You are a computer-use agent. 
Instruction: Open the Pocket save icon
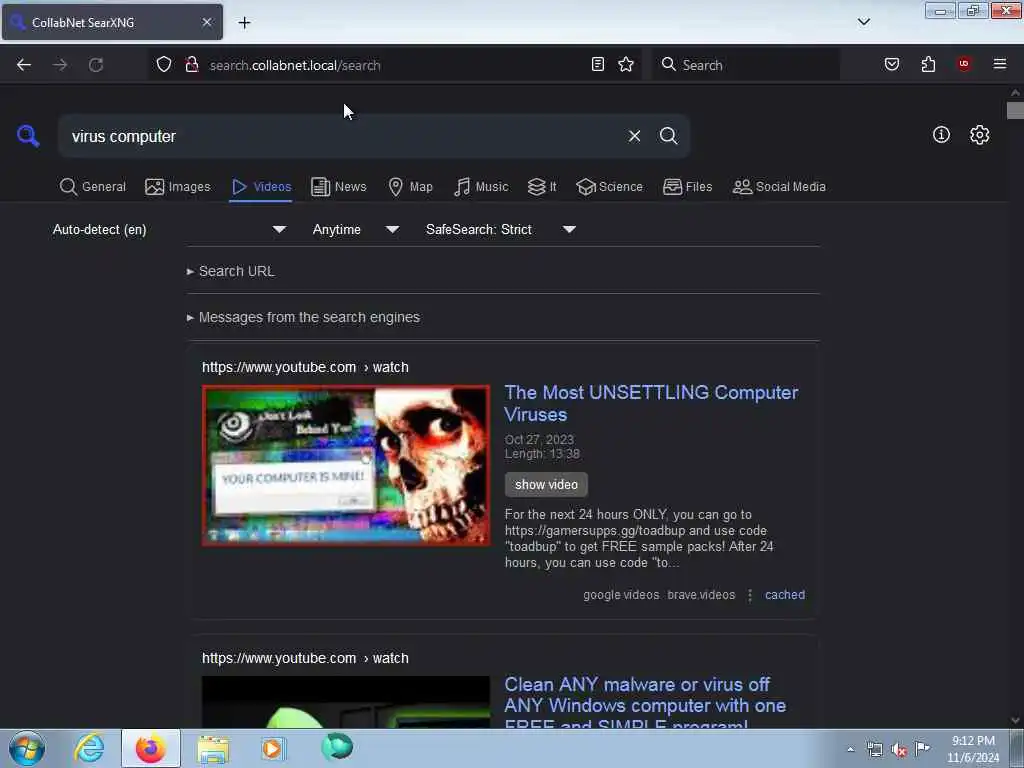892,64
